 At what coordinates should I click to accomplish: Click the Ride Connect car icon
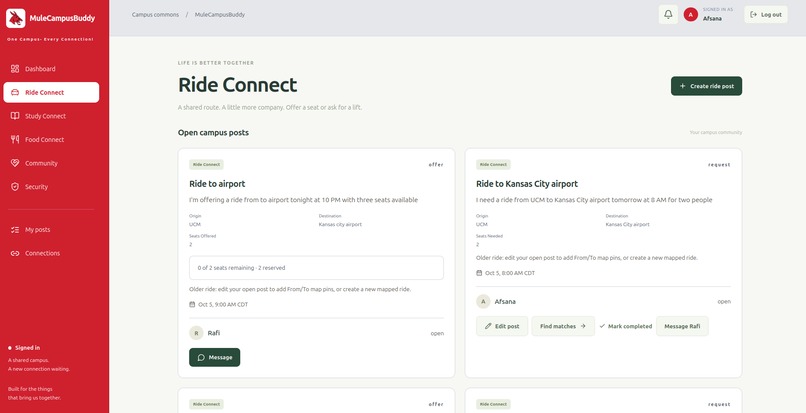coord(15,93)
